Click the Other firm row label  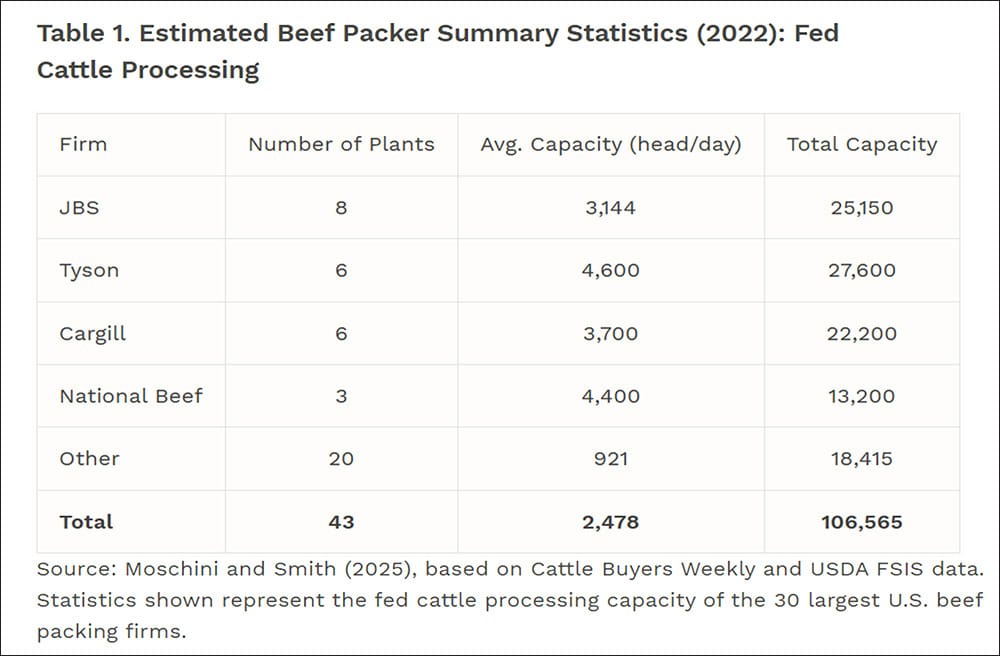89,459
